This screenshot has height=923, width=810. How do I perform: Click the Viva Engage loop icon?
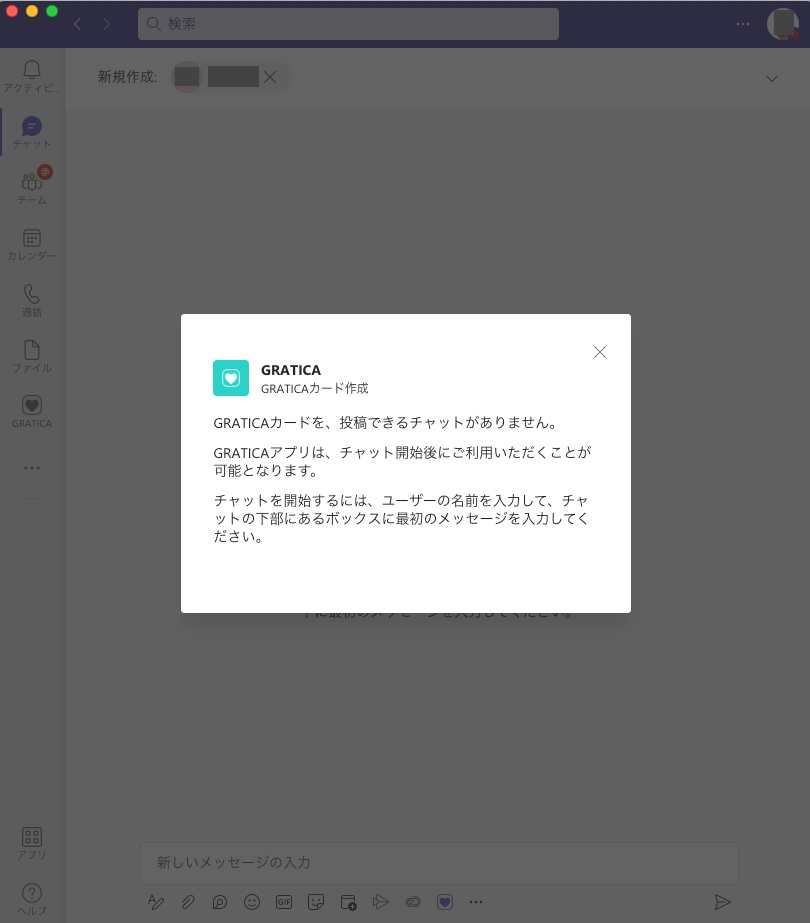(x=413, y=902)
